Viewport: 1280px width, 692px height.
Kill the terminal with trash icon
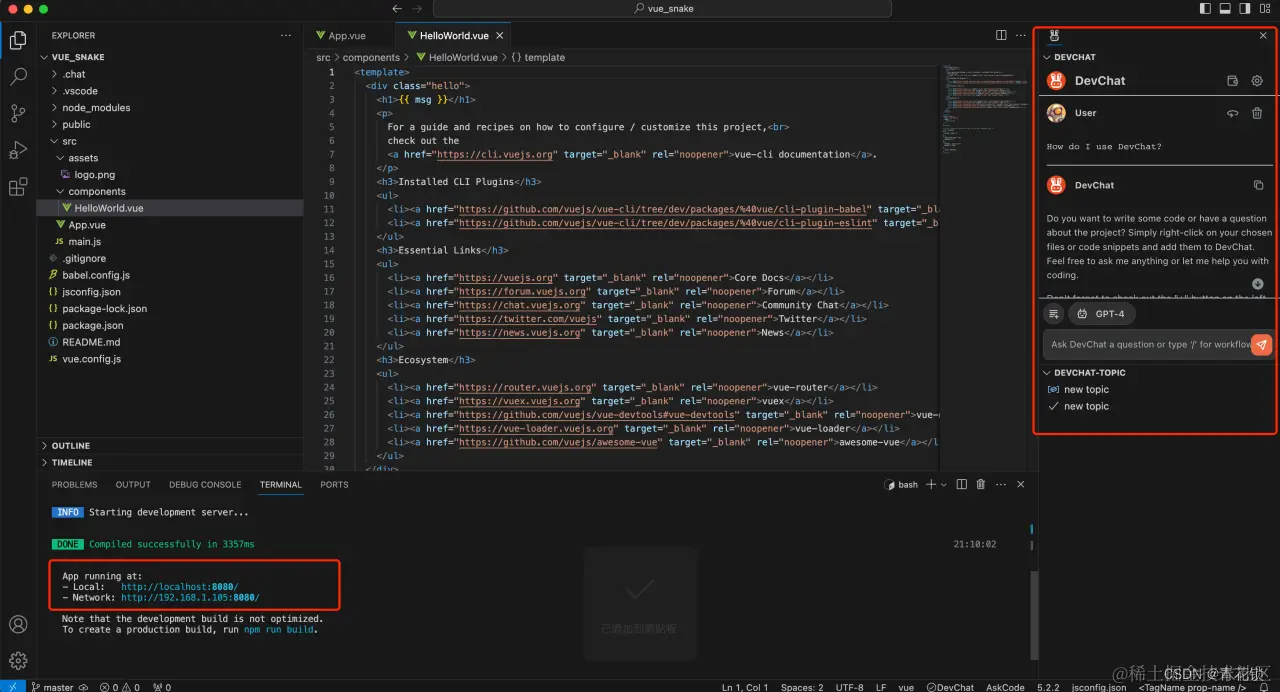point(980,484)
